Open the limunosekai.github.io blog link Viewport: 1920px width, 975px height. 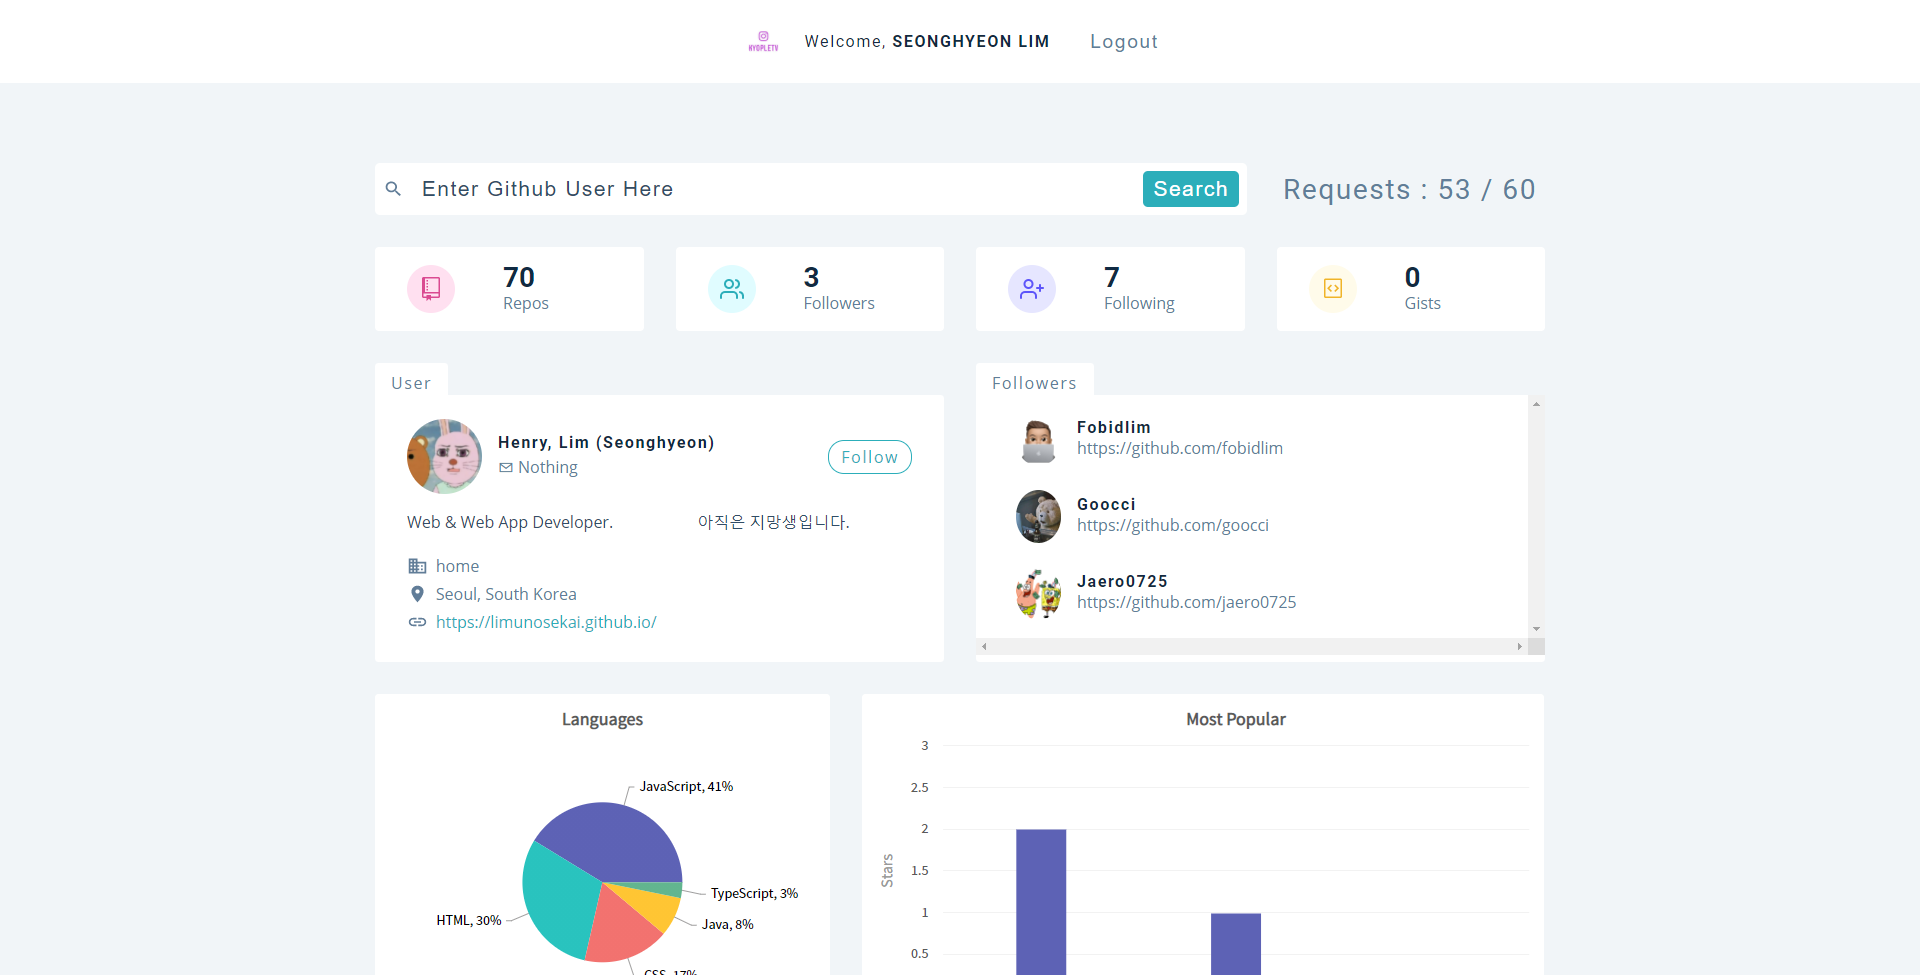click(x=546, y=622)
